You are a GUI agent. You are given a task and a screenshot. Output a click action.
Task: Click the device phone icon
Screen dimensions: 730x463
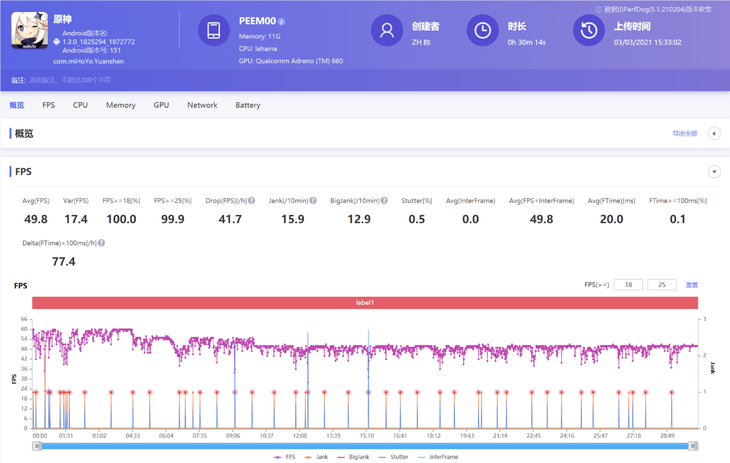[213, 31]
